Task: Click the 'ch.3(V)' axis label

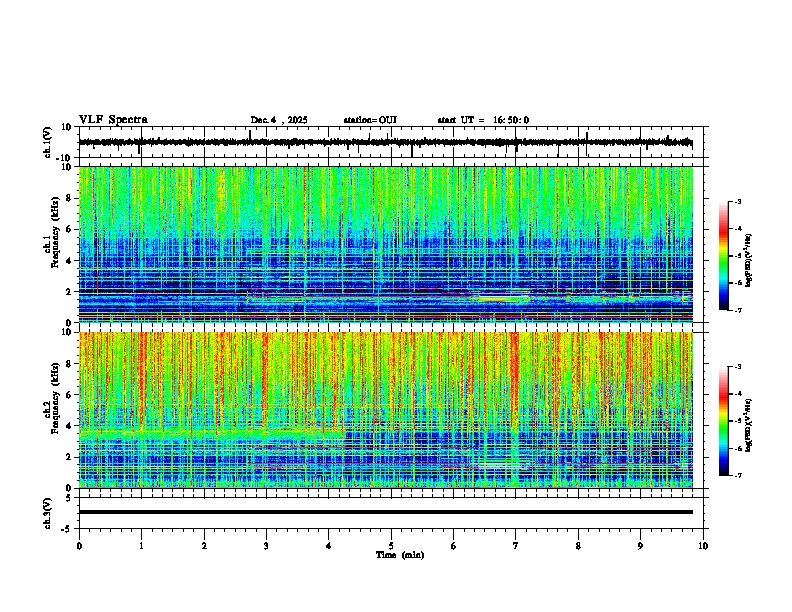Action: pyautogui.click(x=48, y=513)
